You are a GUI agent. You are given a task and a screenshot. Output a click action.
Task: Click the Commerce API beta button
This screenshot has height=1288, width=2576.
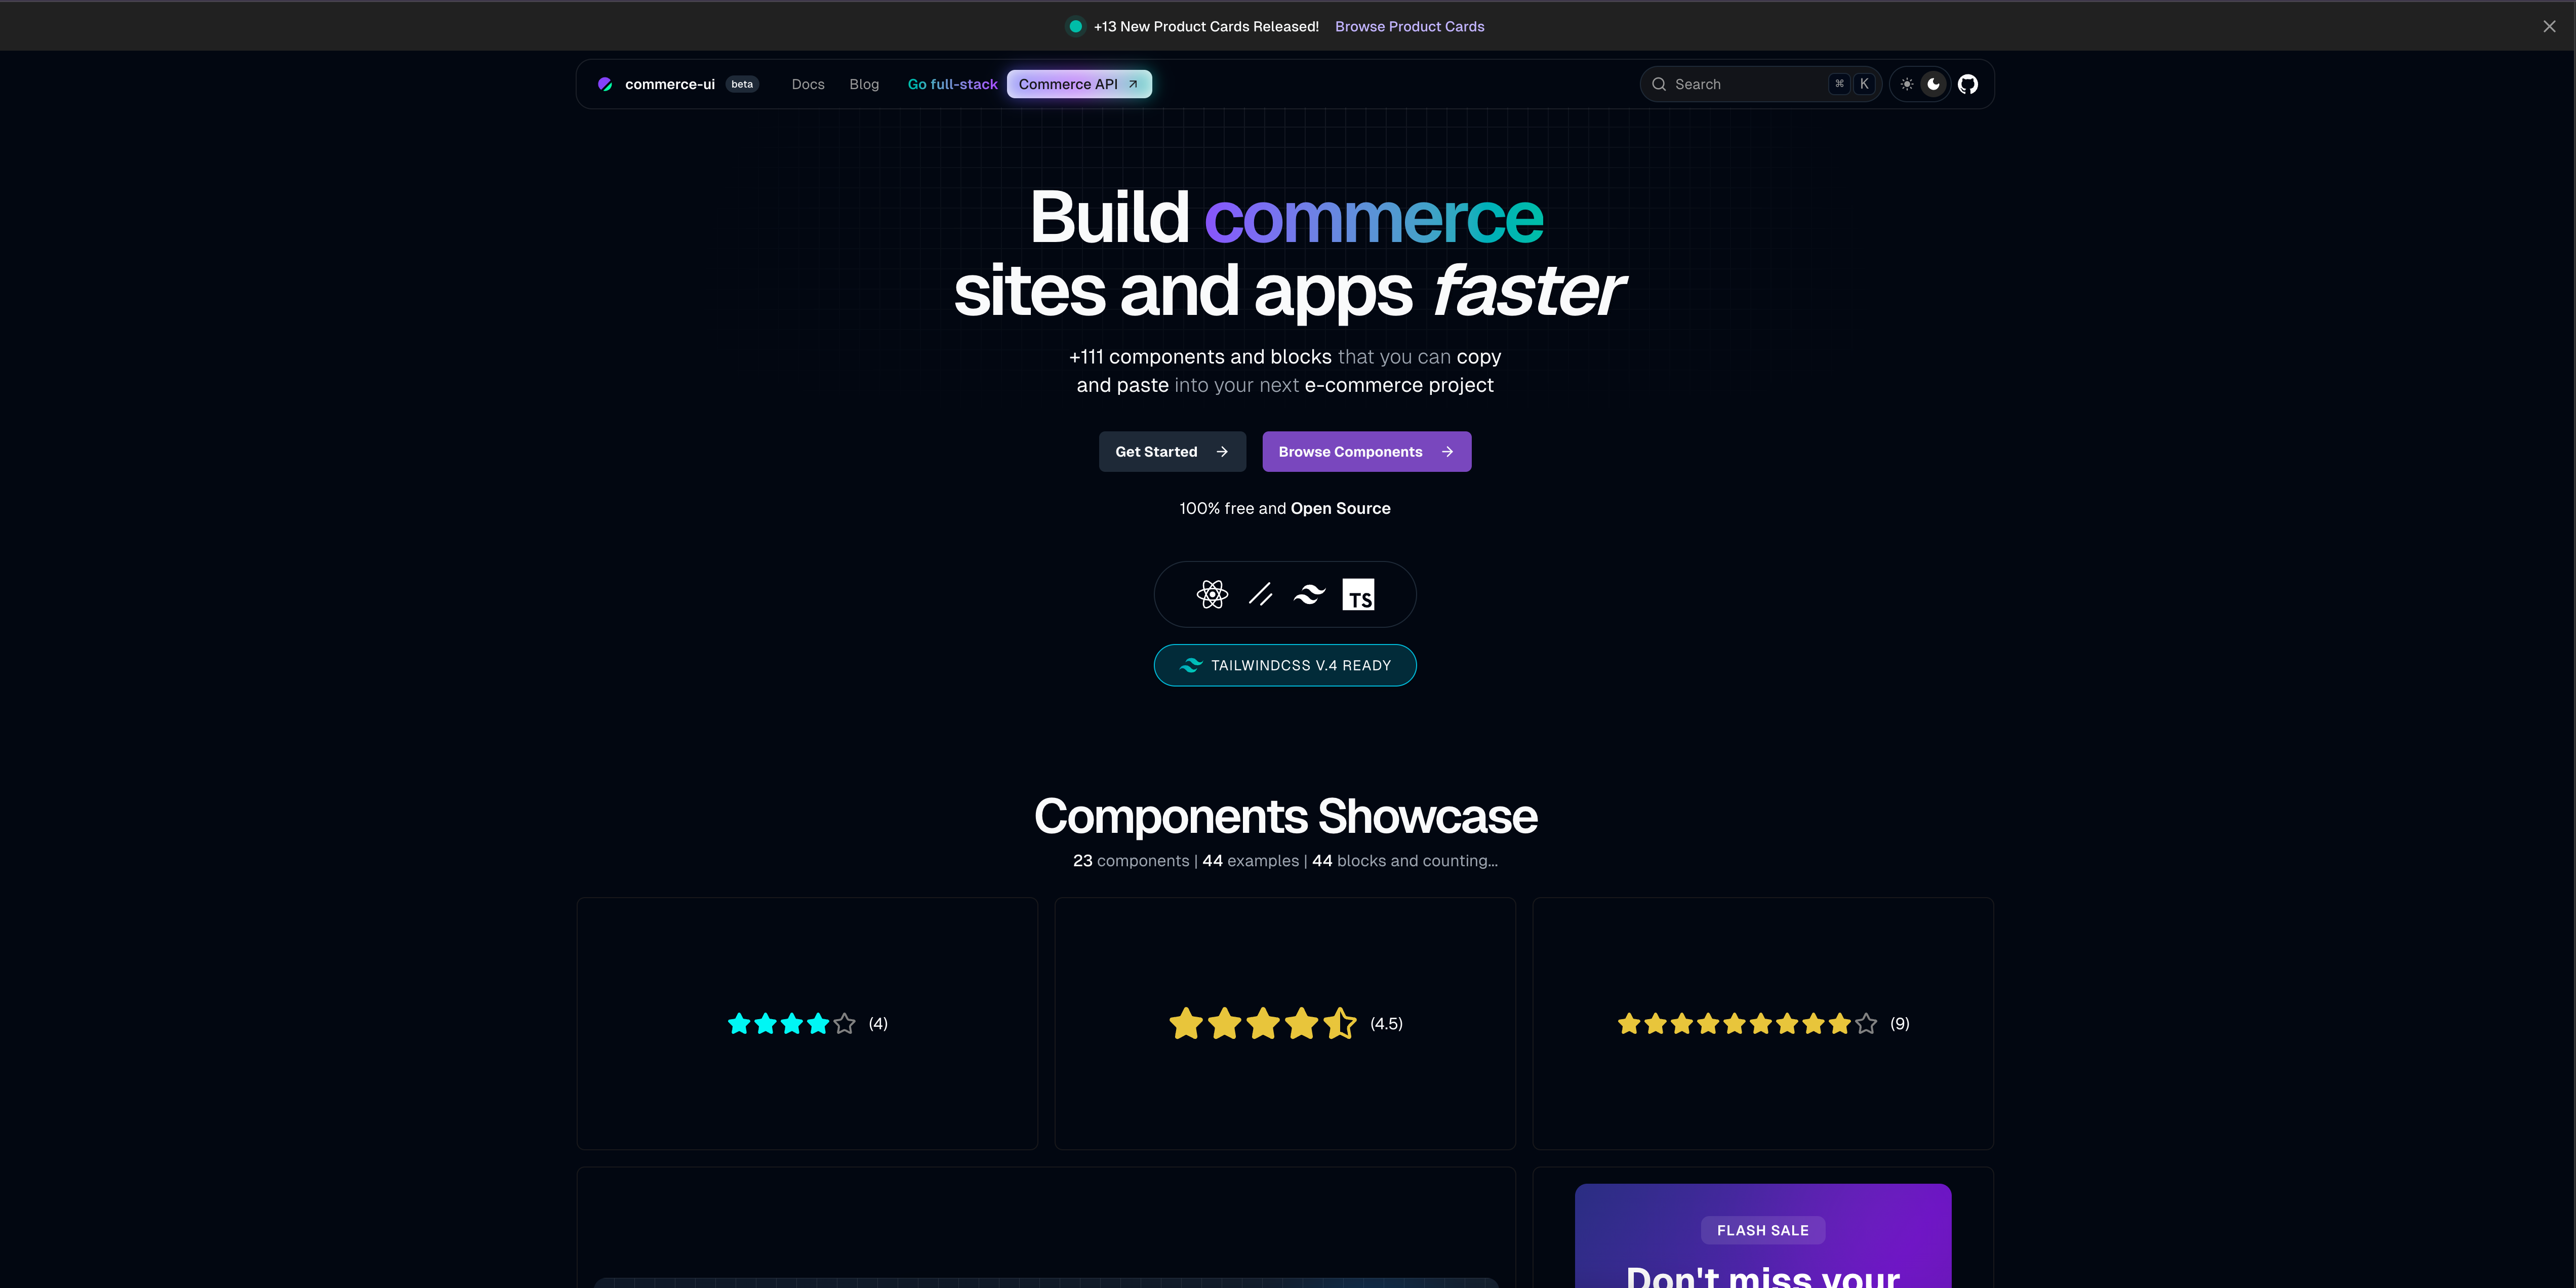pos(1079,84)
